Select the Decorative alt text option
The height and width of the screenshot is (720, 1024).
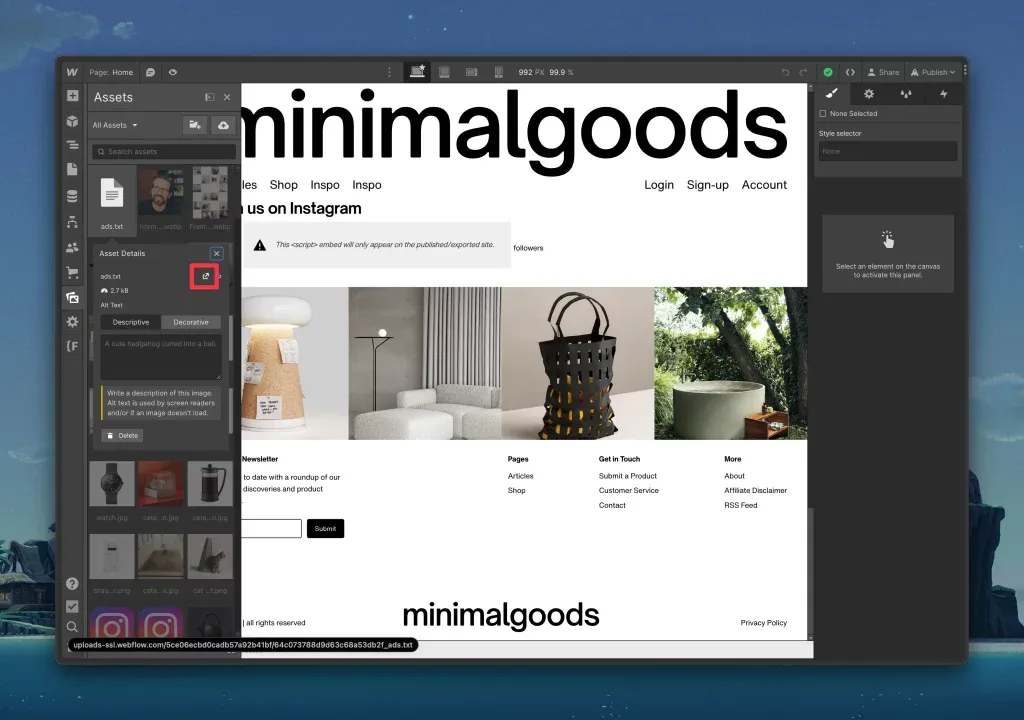191,322
